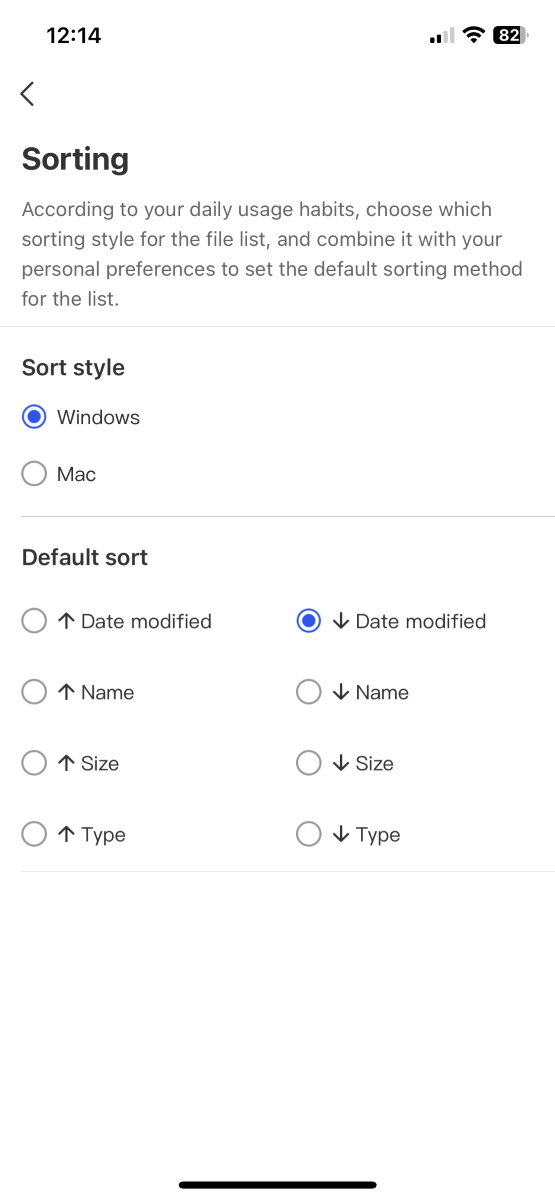Tap the up arrow beside Type
This screenshot has width=555, height=1200.
coord(66,834)
